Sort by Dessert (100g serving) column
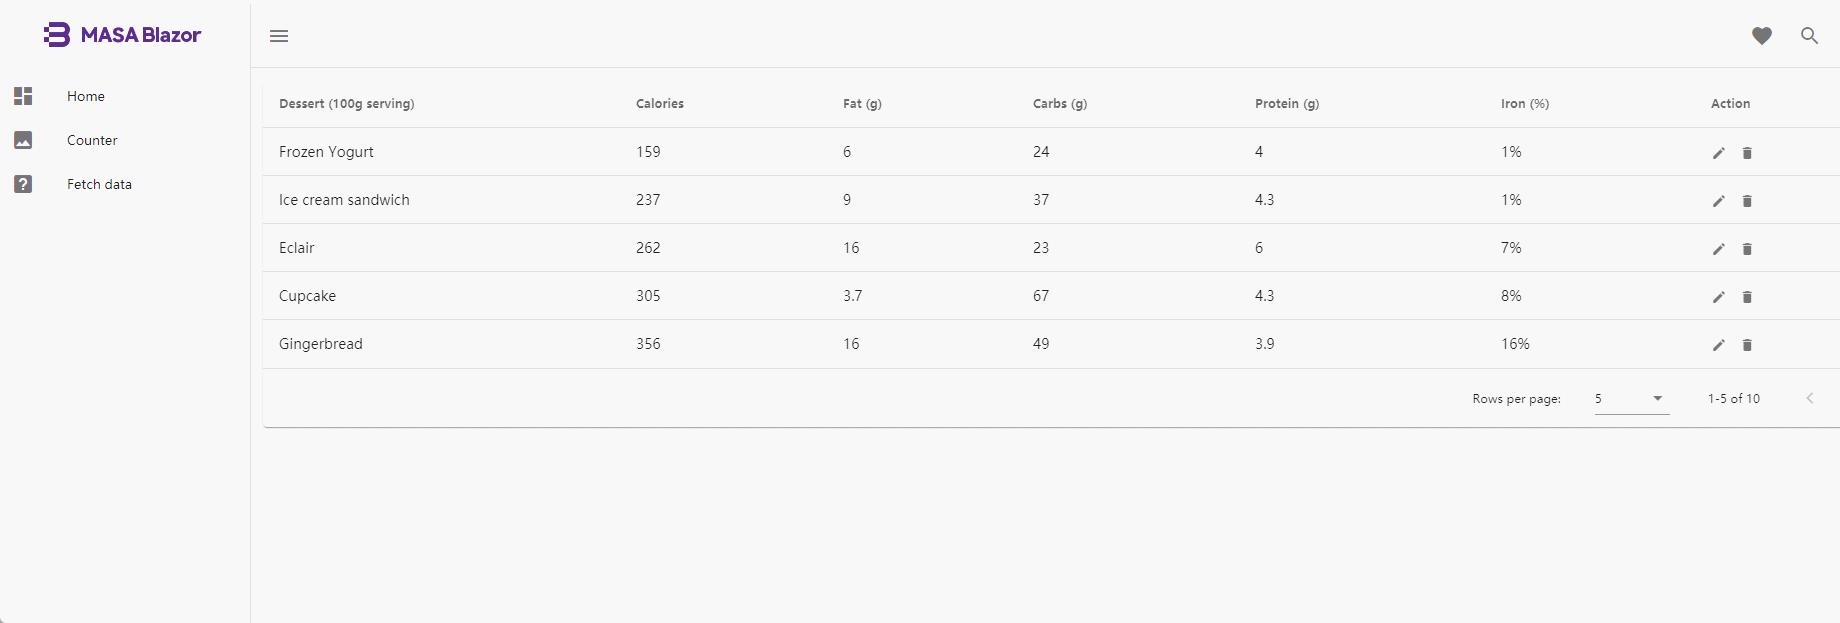1840x623 pixels. 346,104
